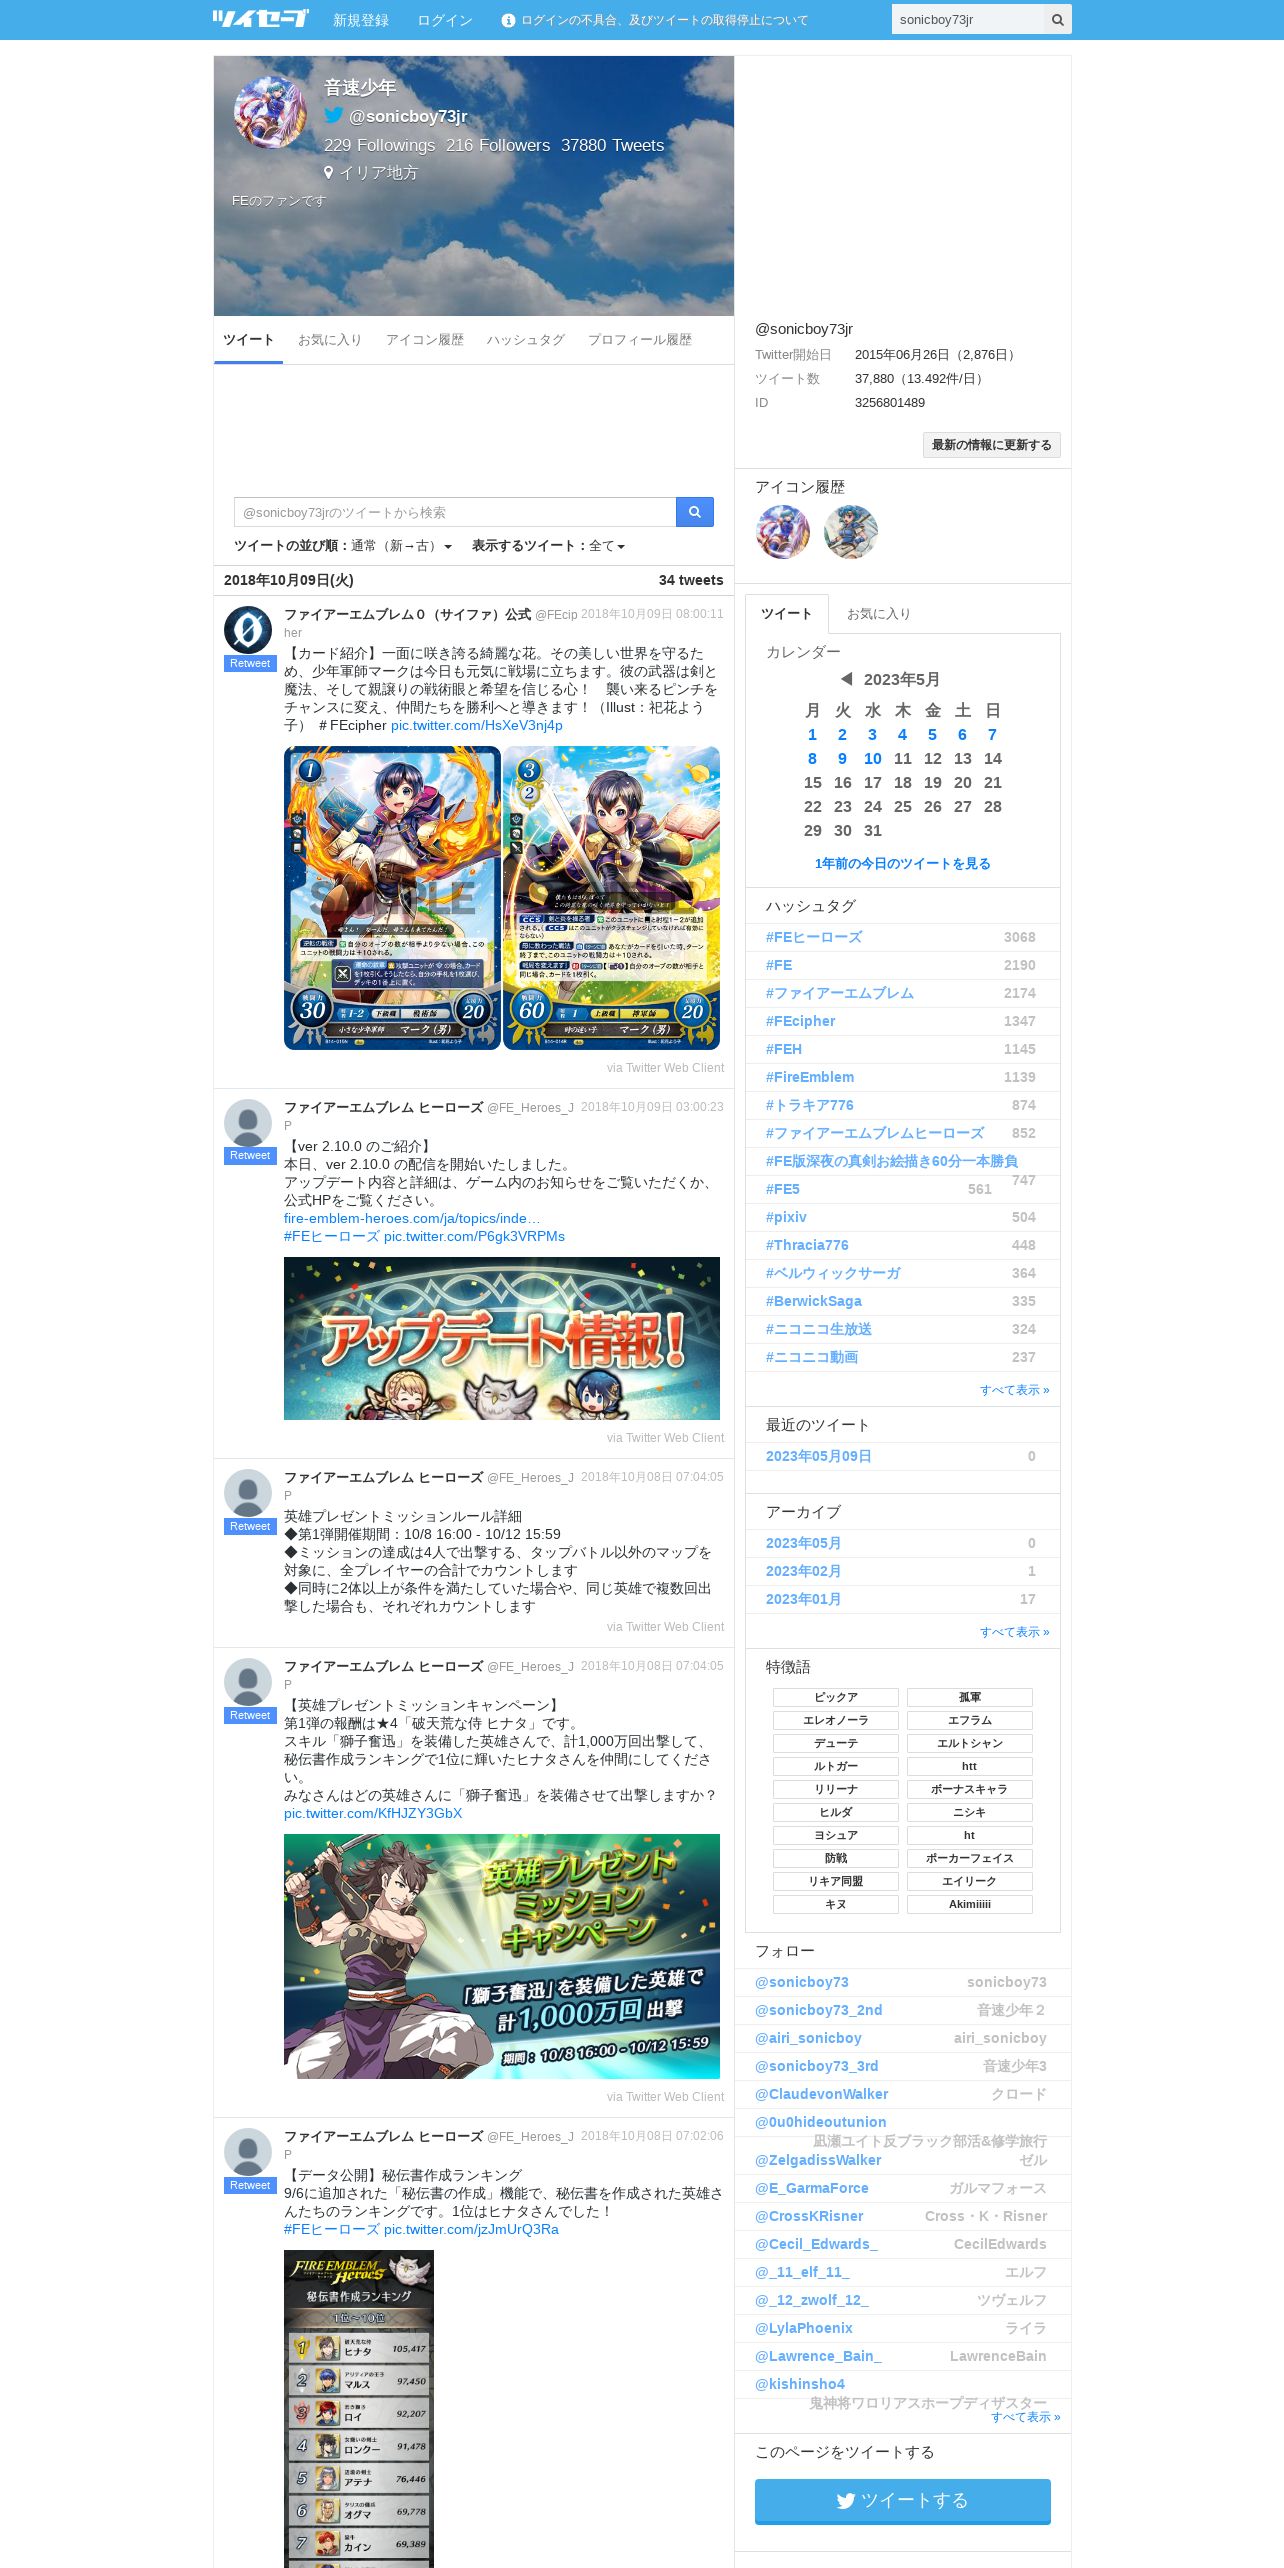Click the ビックア keyword tag
The height and width of the screenshot is (2568, 1284).
(x=836, y=1697)
